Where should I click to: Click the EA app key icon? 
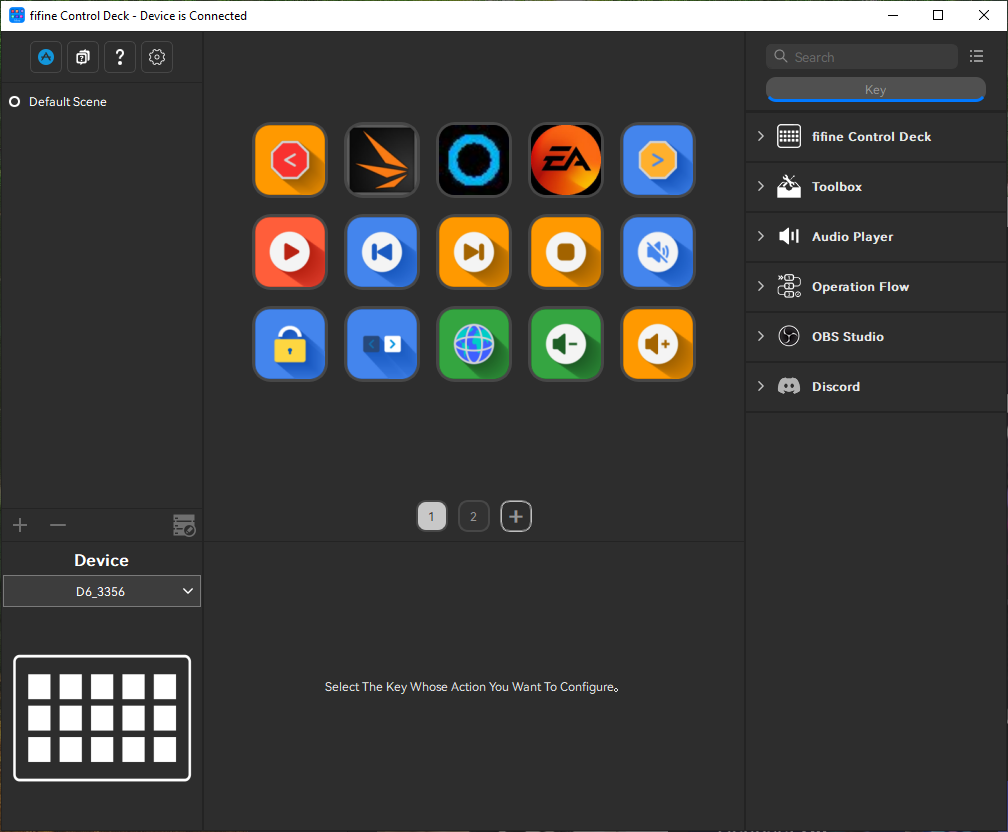pyautogui.click(x=566, y=160)
